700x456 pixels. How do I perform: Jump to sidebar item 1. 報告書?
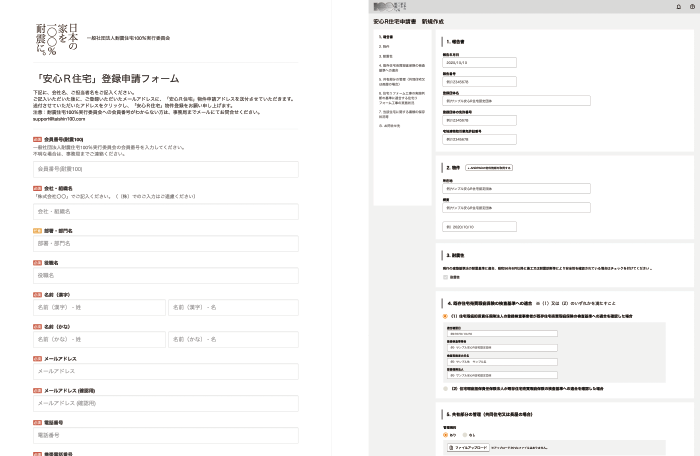click(388, 36)
